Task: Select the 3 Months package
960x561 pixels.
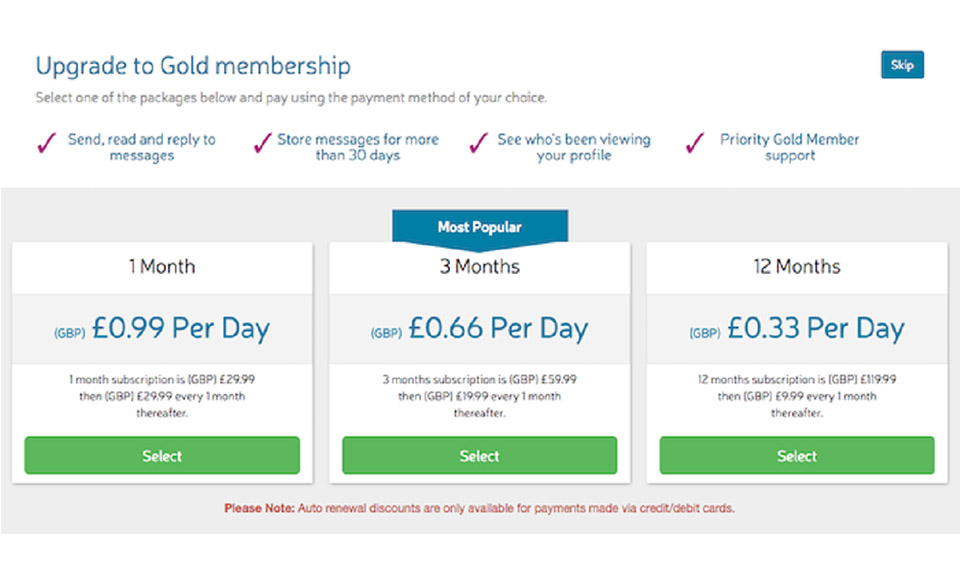Action: pos(479,455)
